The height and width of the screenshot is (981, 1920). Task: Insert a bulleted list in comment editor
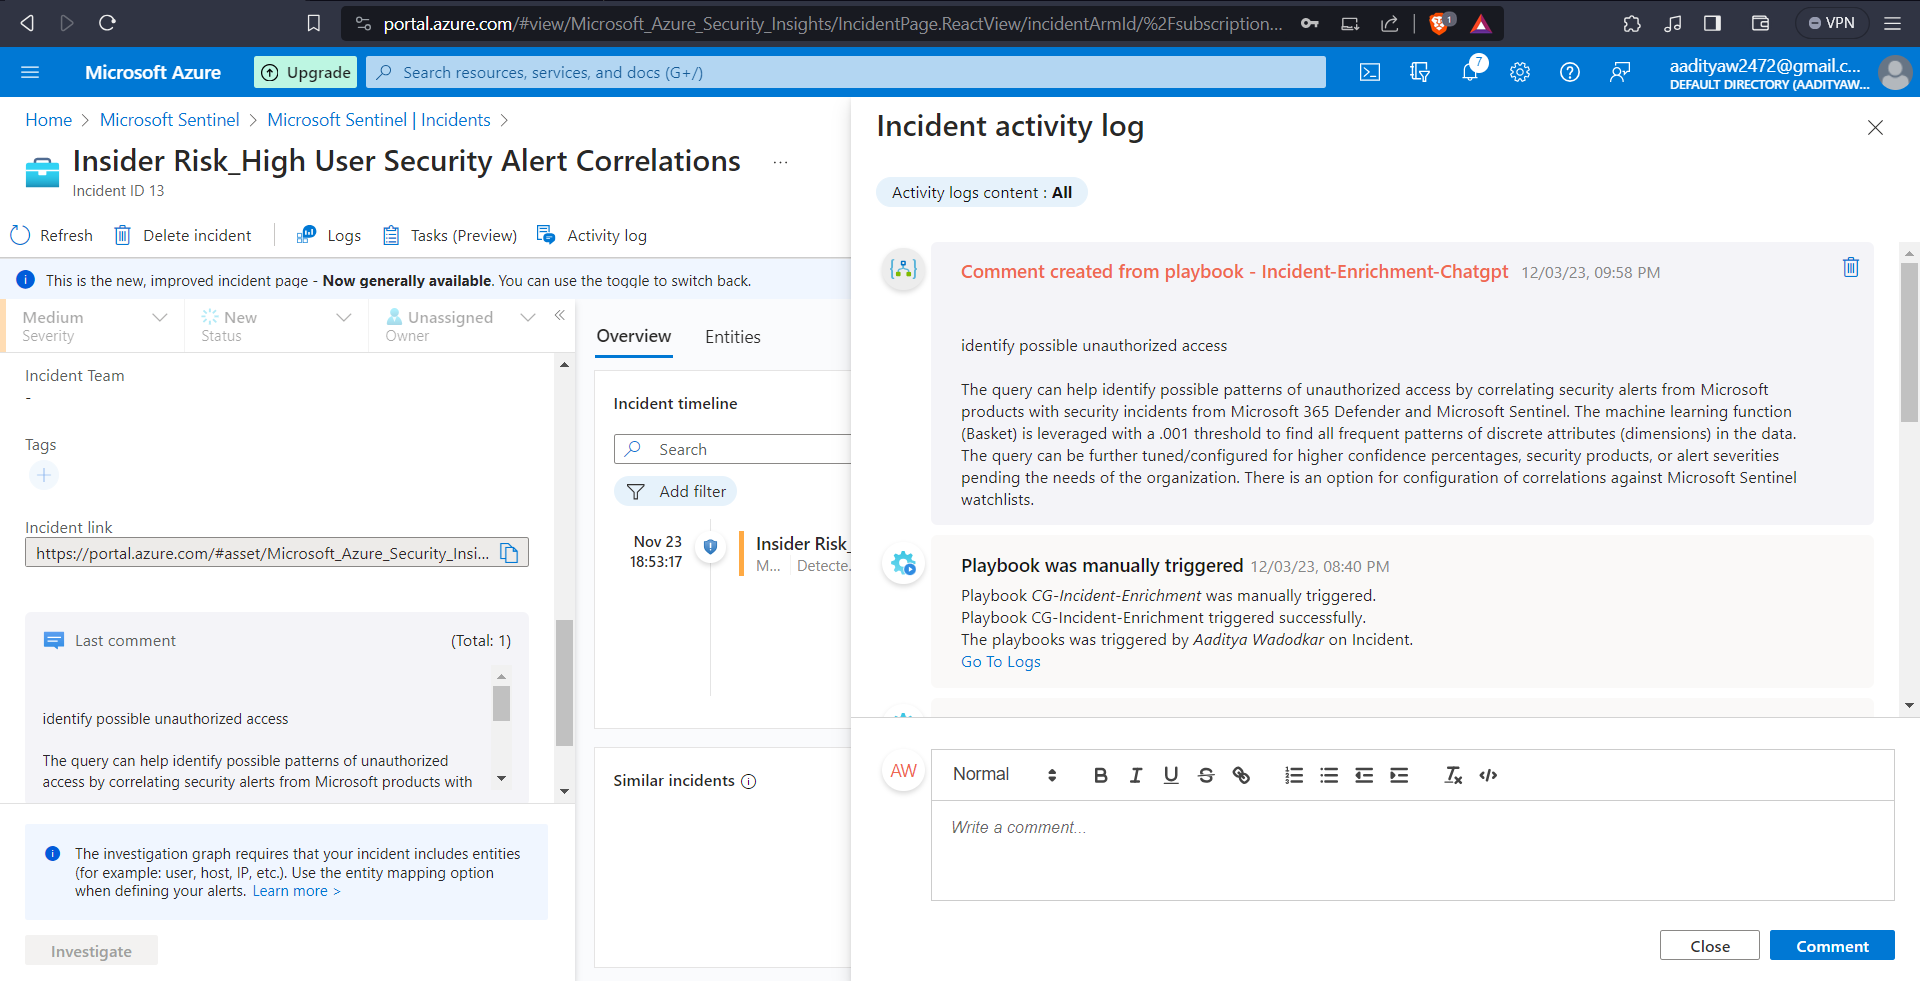(x=1329, y=775)
